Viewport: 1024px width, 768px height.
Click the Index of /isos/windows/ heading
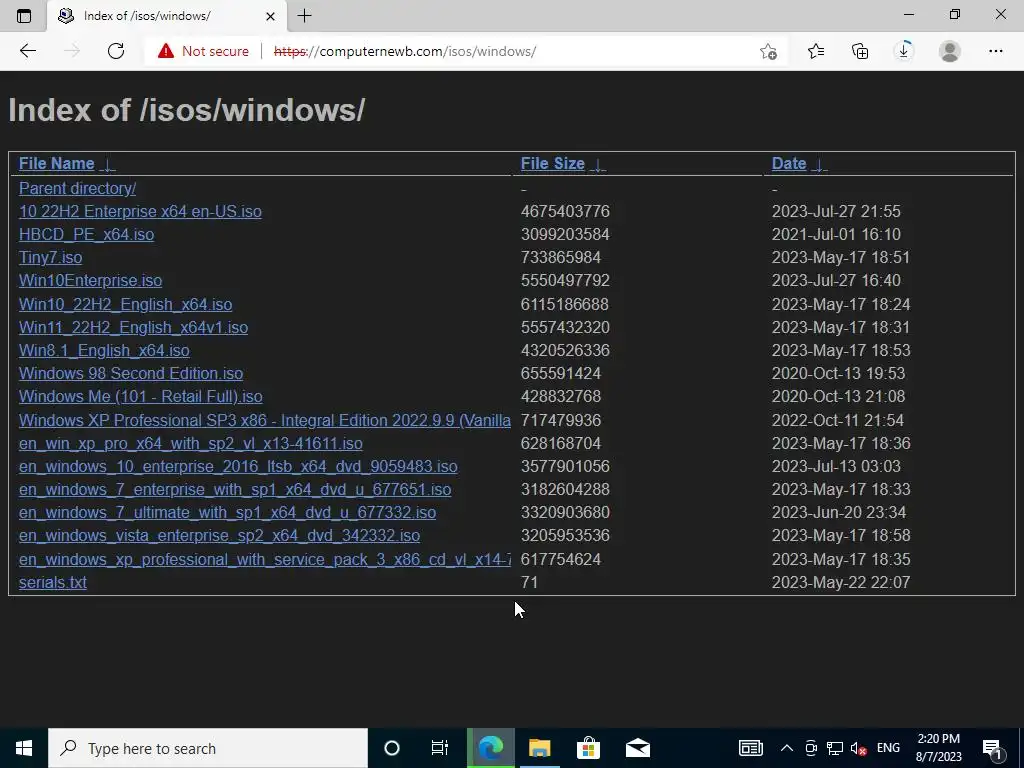186,110
